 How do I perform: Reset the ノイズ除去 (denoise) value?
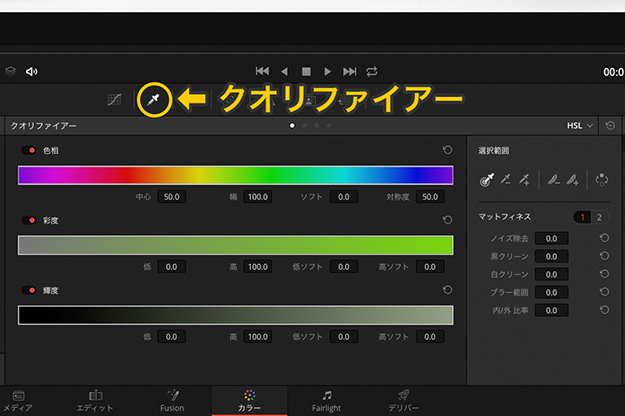604,238
